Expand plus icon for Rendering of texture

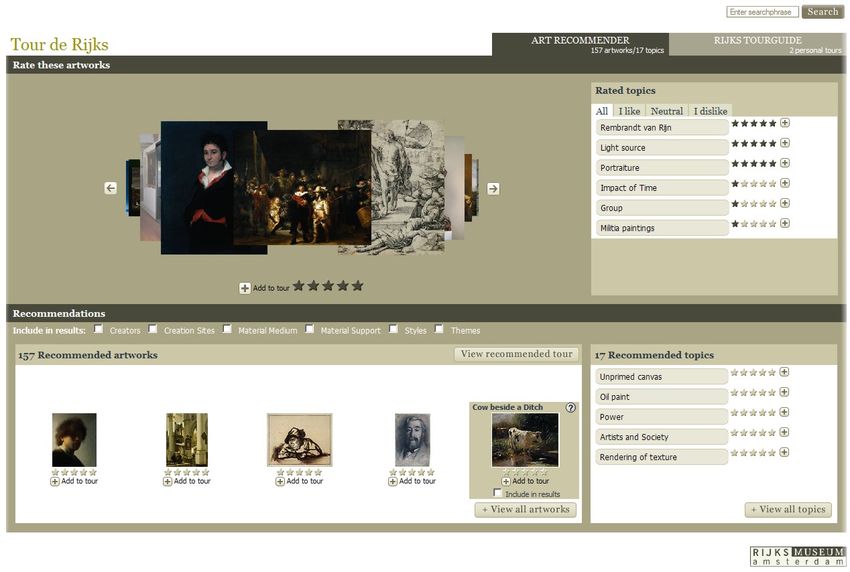[x=784, y=452]
